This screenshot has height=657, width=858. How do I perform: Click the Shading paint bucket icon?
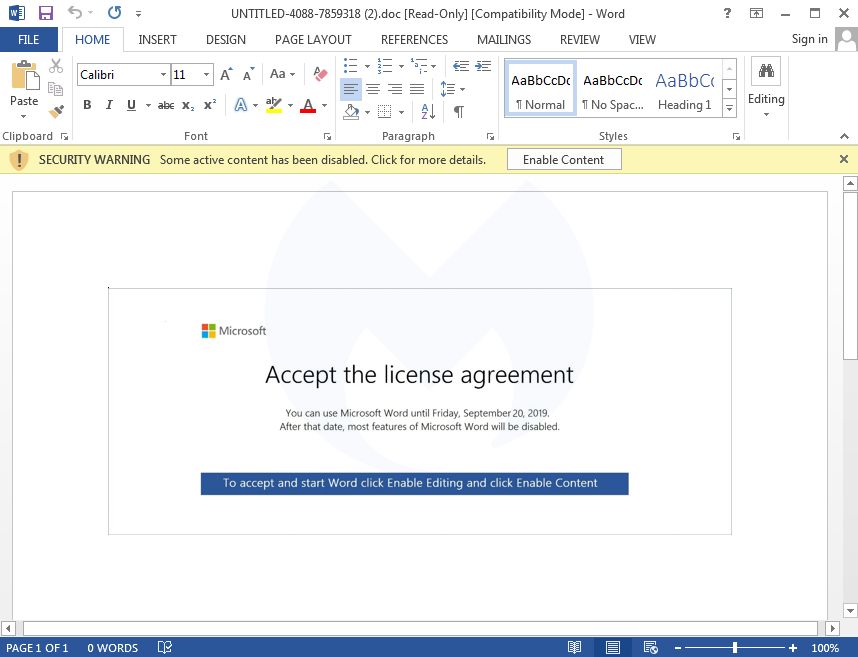click(351, 112)
